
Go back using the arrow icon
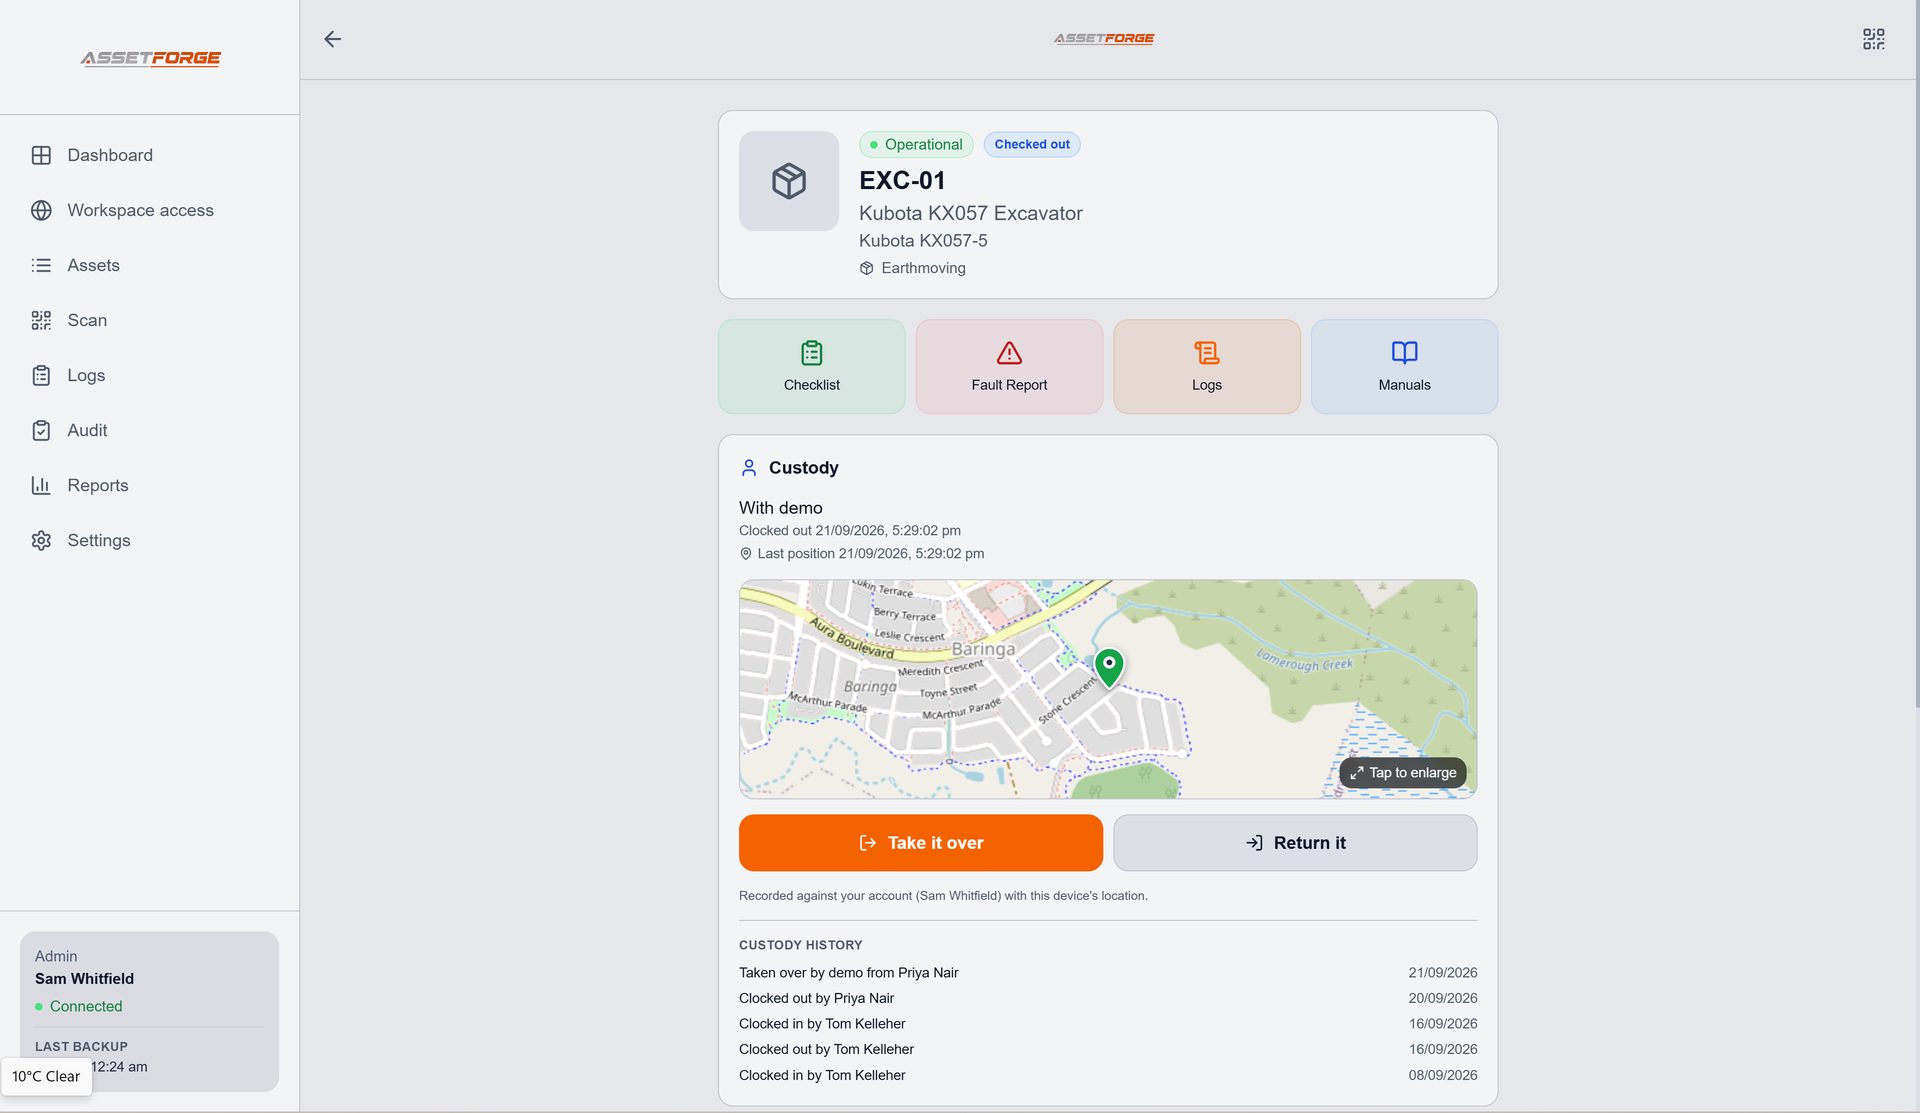[x=333, y=39]
